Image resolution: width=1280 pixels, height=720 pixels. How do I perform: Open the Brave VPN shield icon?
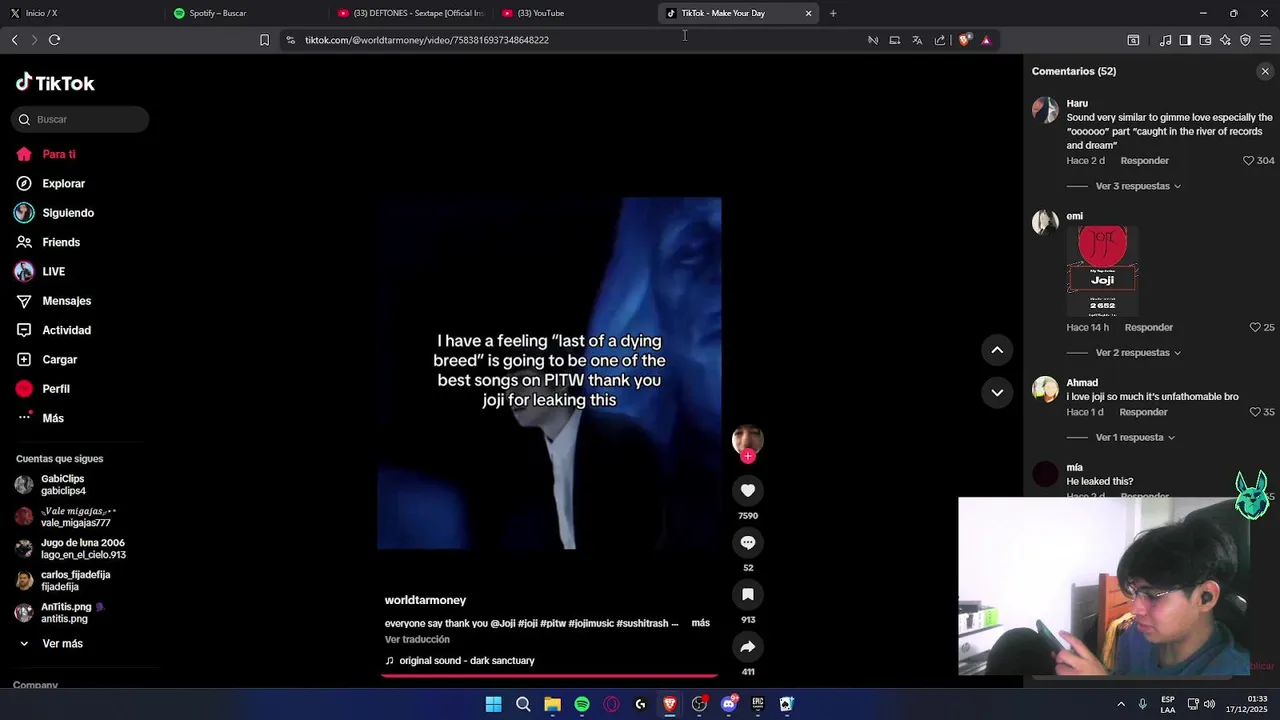1245,40
